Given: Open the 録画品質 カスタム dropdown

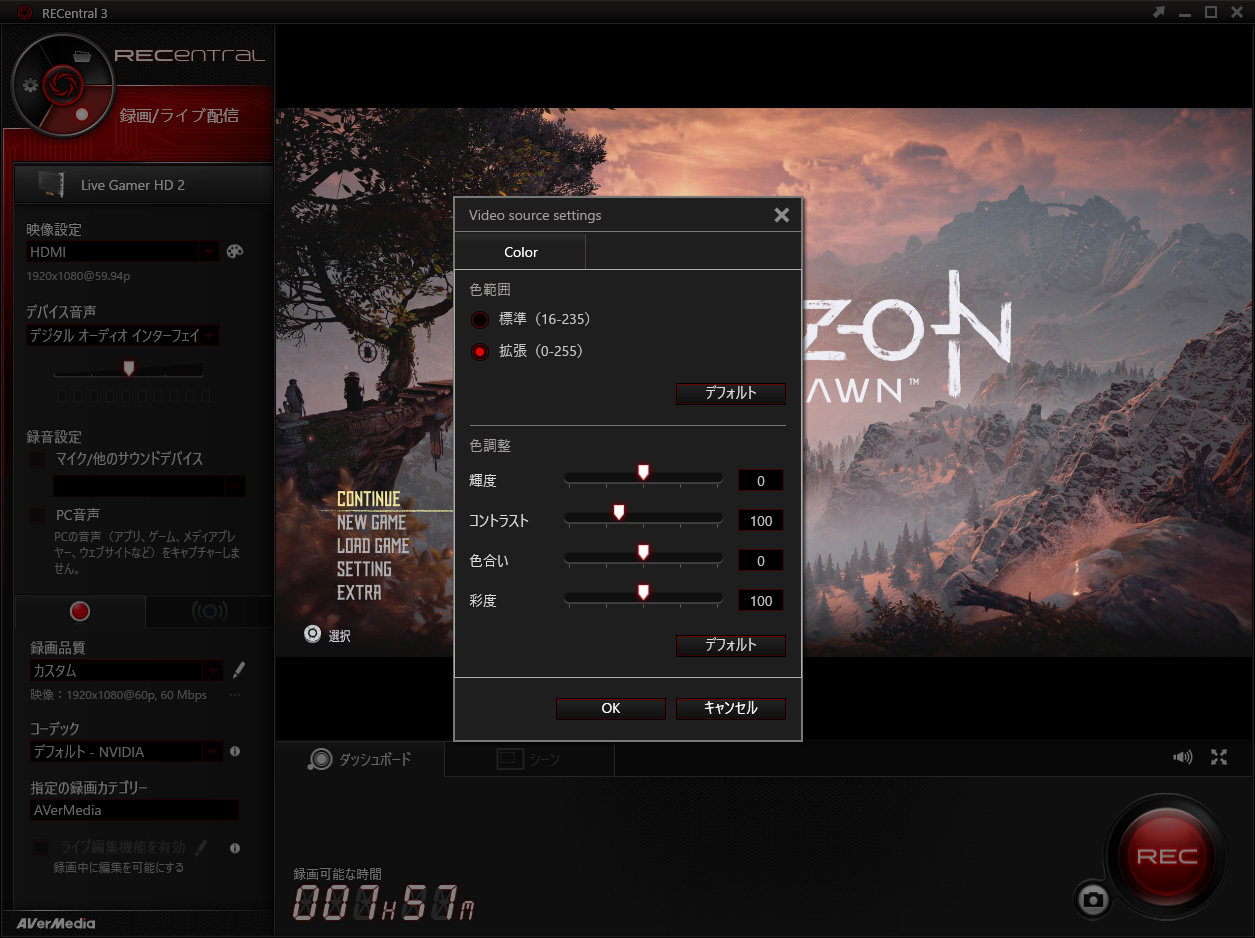Looking at the screenshot, I should point(126,670).
